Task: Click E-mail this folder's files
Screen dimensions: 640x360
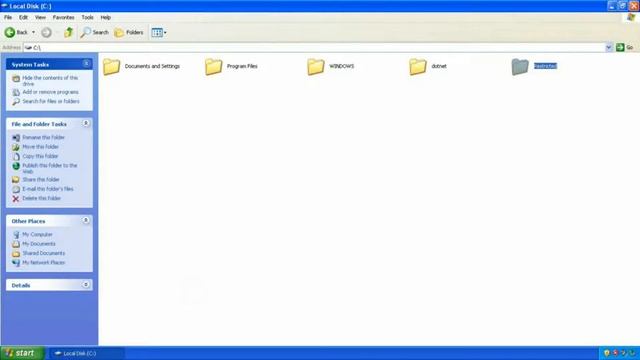Action: (x=48, y=189)
